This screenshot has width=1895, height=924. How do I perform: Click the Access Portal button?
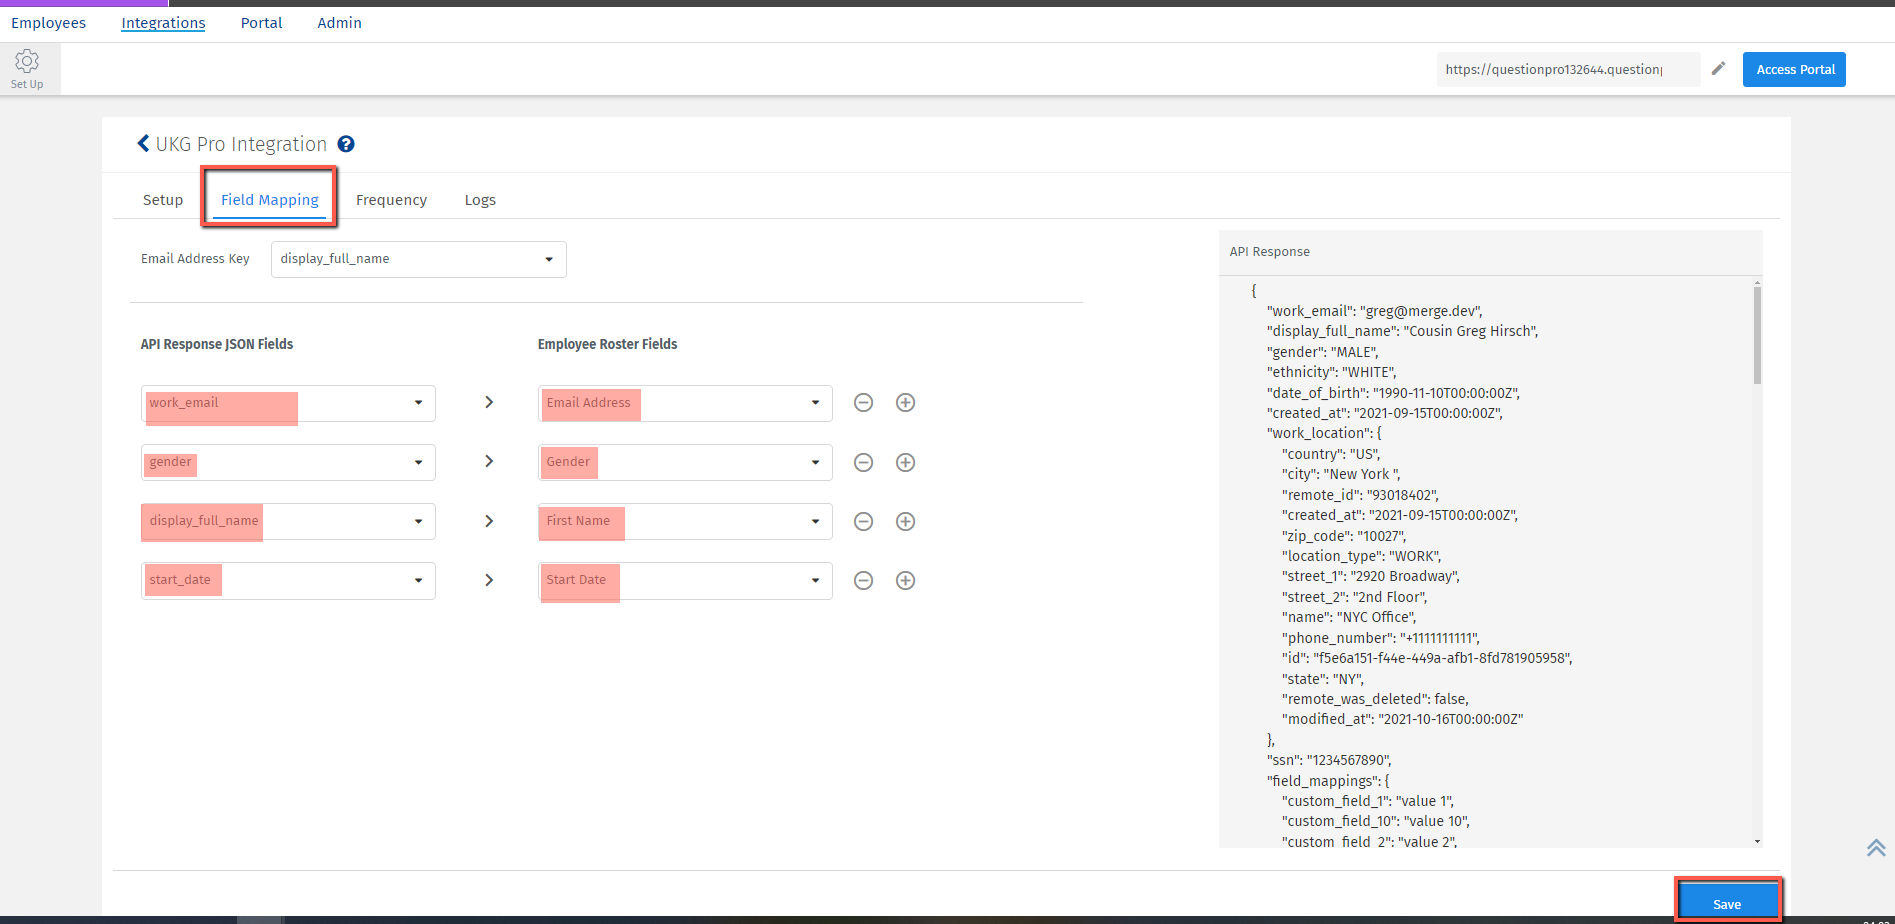(1793, 69)
